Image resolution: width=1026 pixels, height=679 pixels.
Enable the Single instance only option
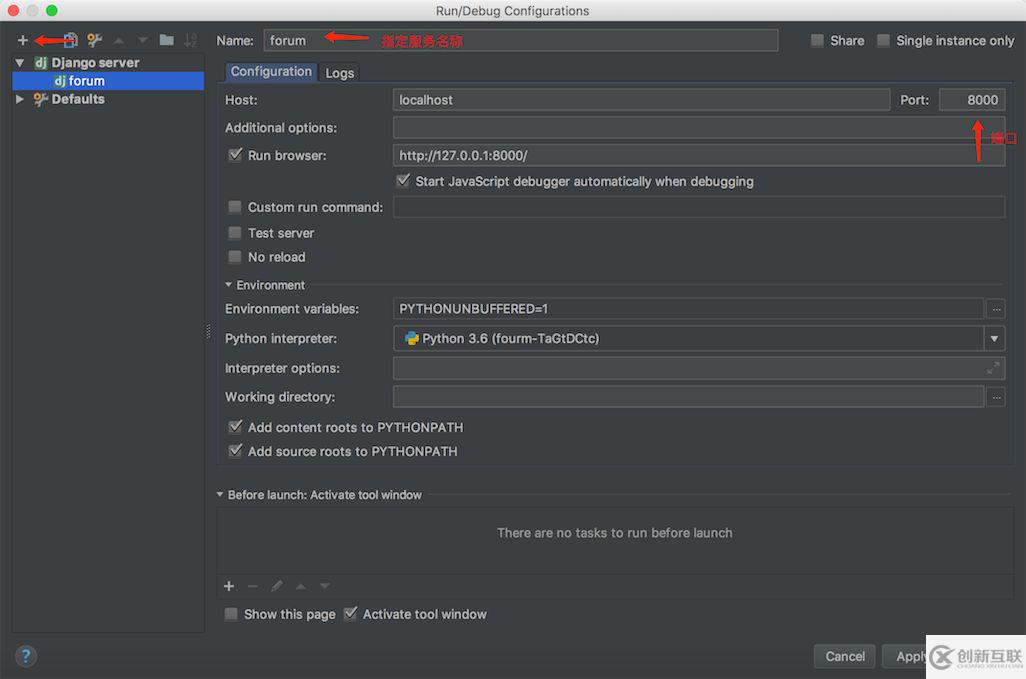click(x=883, y=41)
